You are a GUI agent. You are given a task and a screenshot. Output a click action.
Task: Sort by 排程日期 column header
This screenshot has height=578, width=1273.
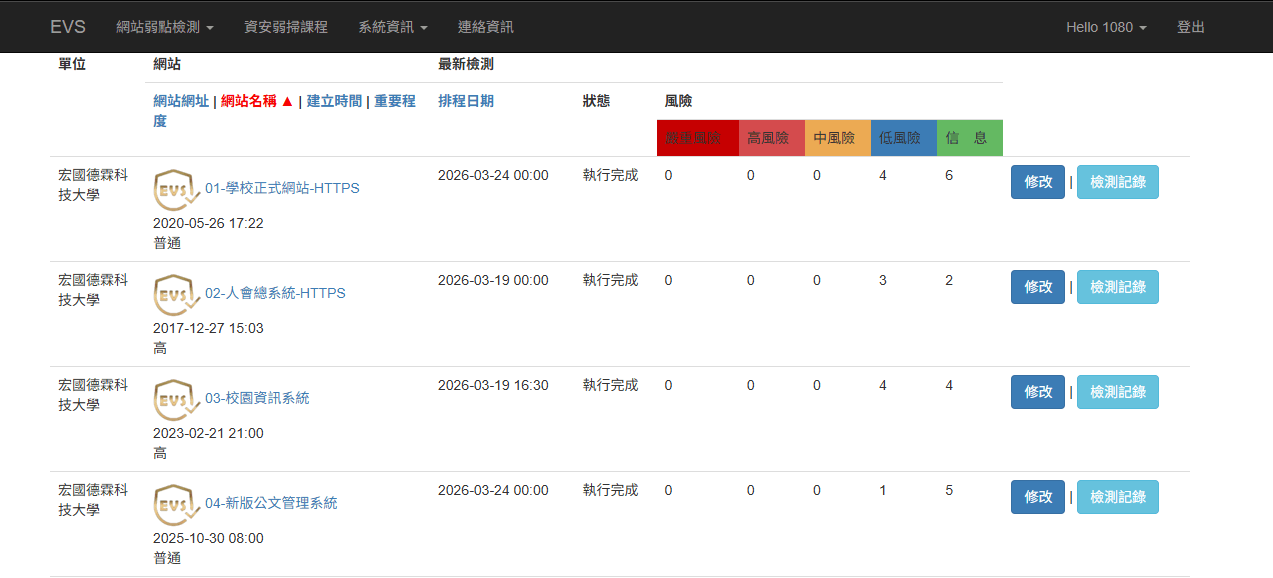(x=466, y=101)
